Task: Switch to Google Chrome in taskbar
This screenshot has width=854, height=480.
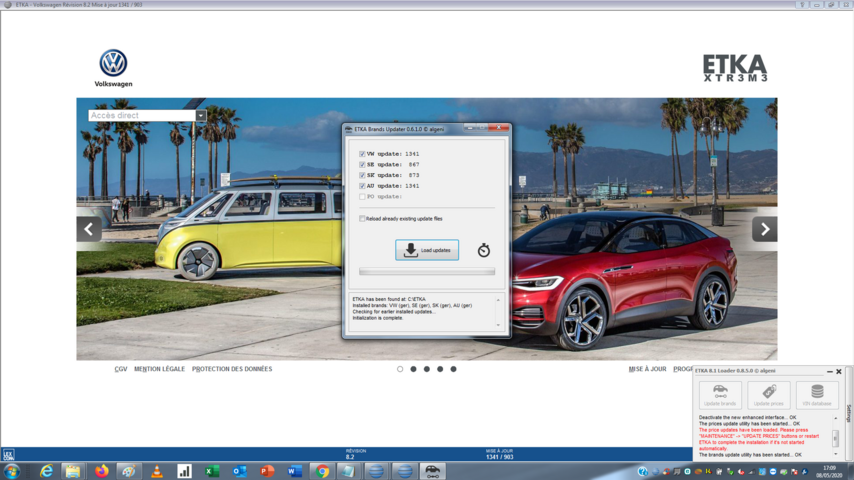Action: [x=322, y=471]
